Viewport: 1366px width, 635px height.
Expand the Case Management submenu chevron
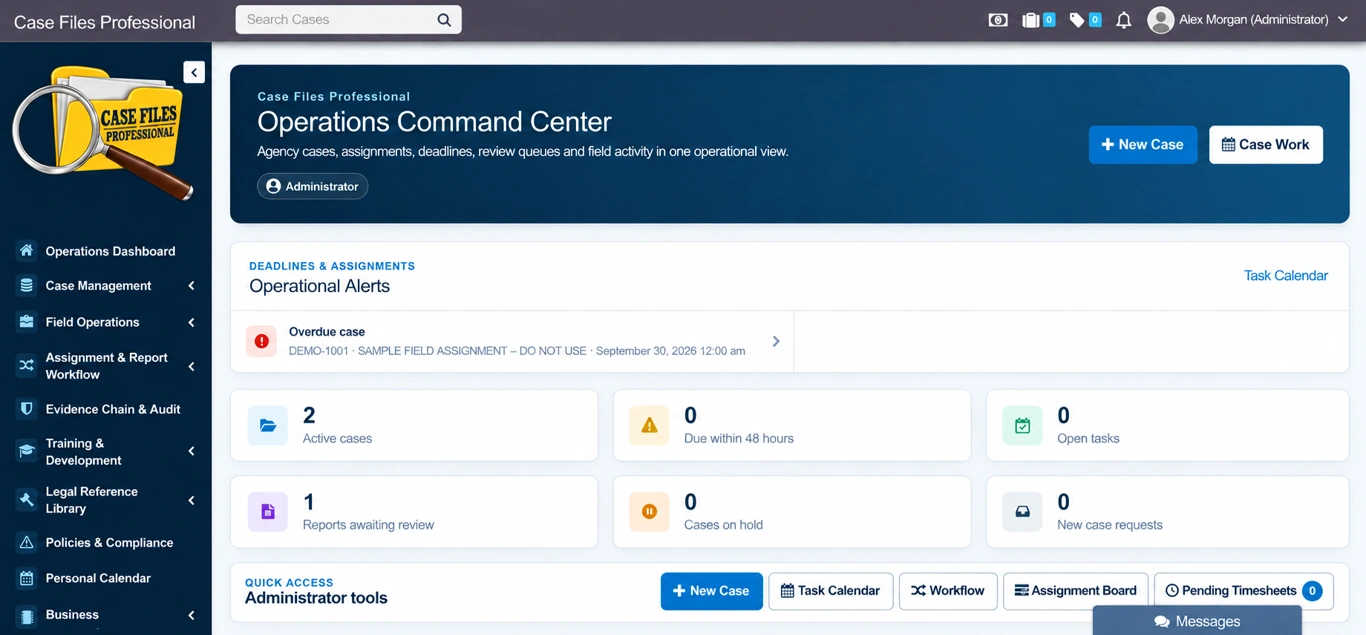(191, 286)
